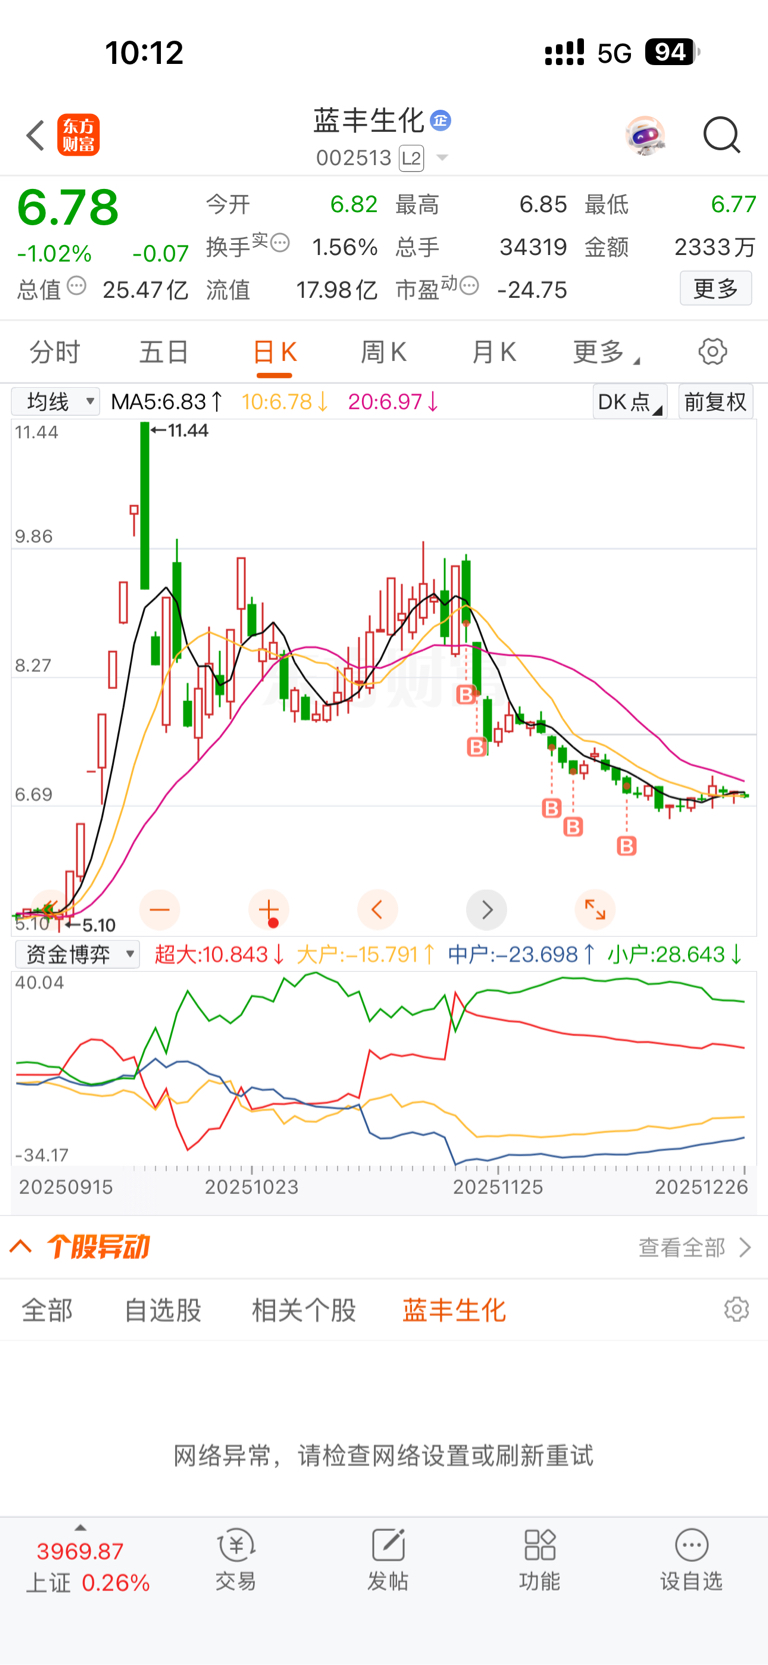Switch to 月K tab
The height and width of the screenshot is (1665, 768).
coord(493,352)
